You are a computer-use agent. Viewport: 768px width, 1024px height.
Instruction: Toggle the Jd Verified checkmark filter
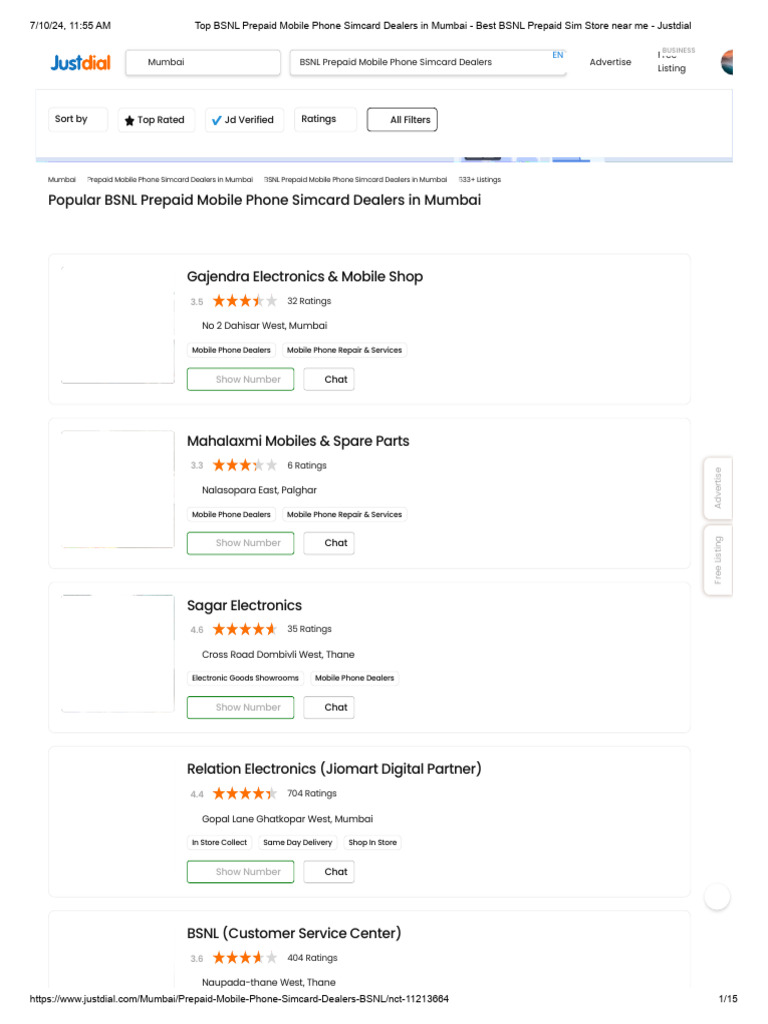pos(244,120)
